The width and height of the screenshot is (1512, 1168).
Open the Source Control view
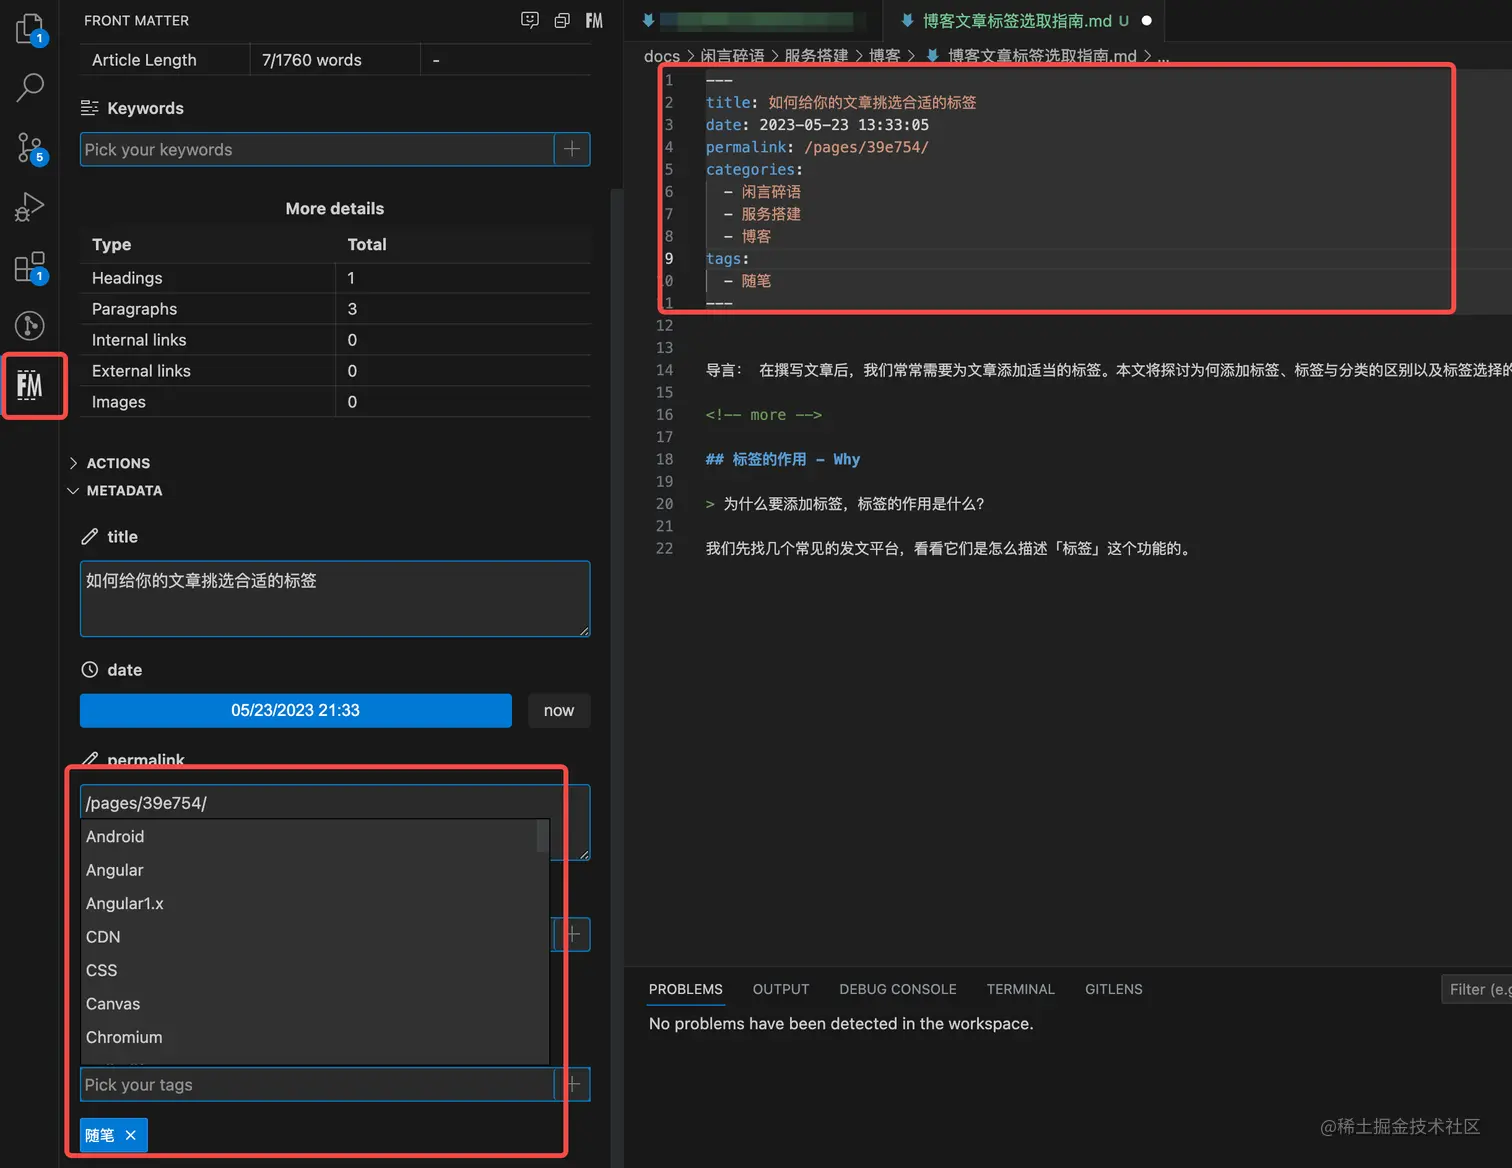30,148
